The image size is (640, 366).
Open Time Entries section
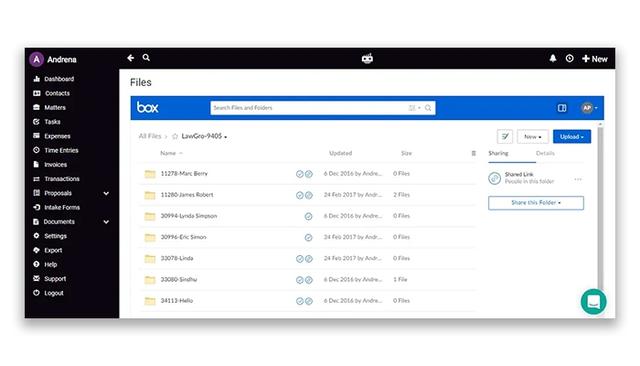[56, 150]
